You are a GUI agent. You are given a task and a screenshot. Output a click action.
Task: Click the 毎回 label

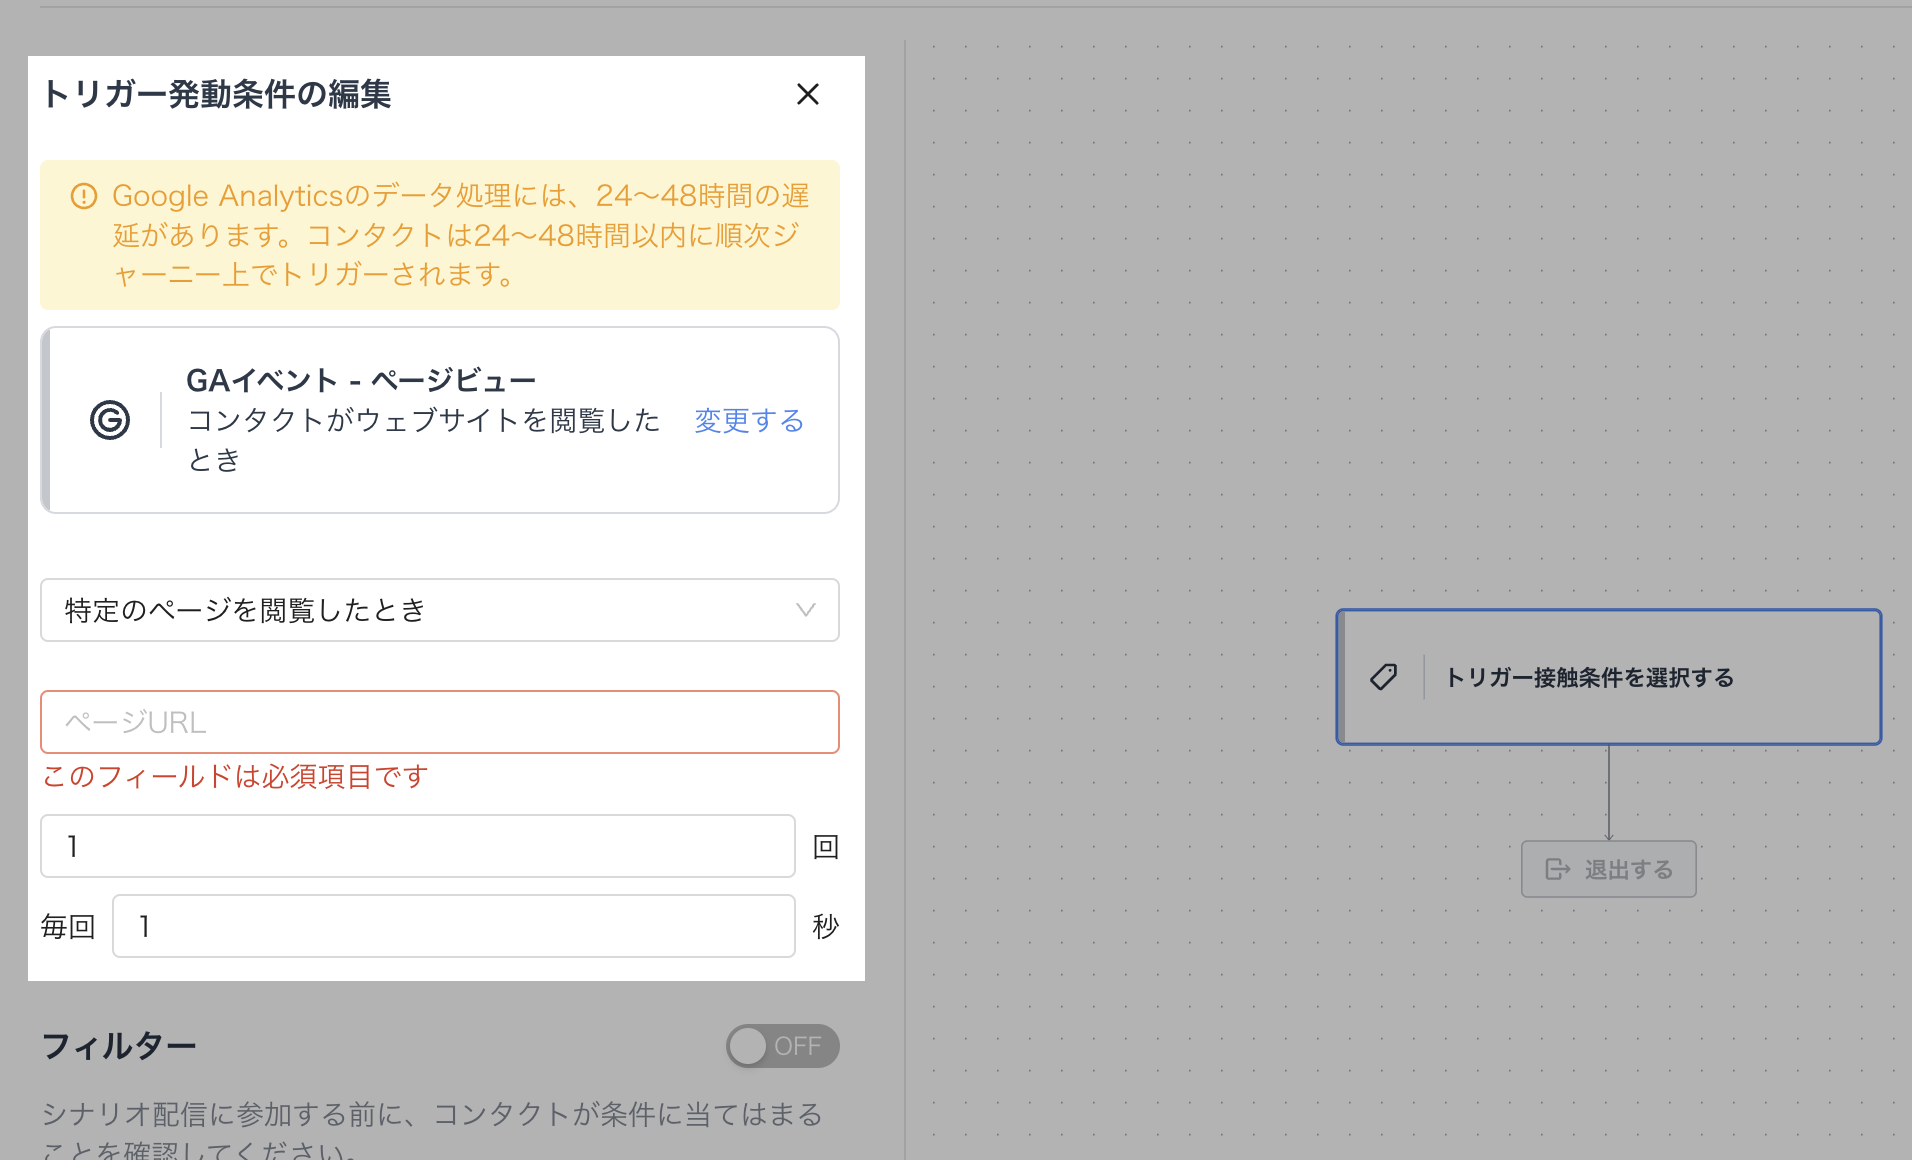coord(68,926)
